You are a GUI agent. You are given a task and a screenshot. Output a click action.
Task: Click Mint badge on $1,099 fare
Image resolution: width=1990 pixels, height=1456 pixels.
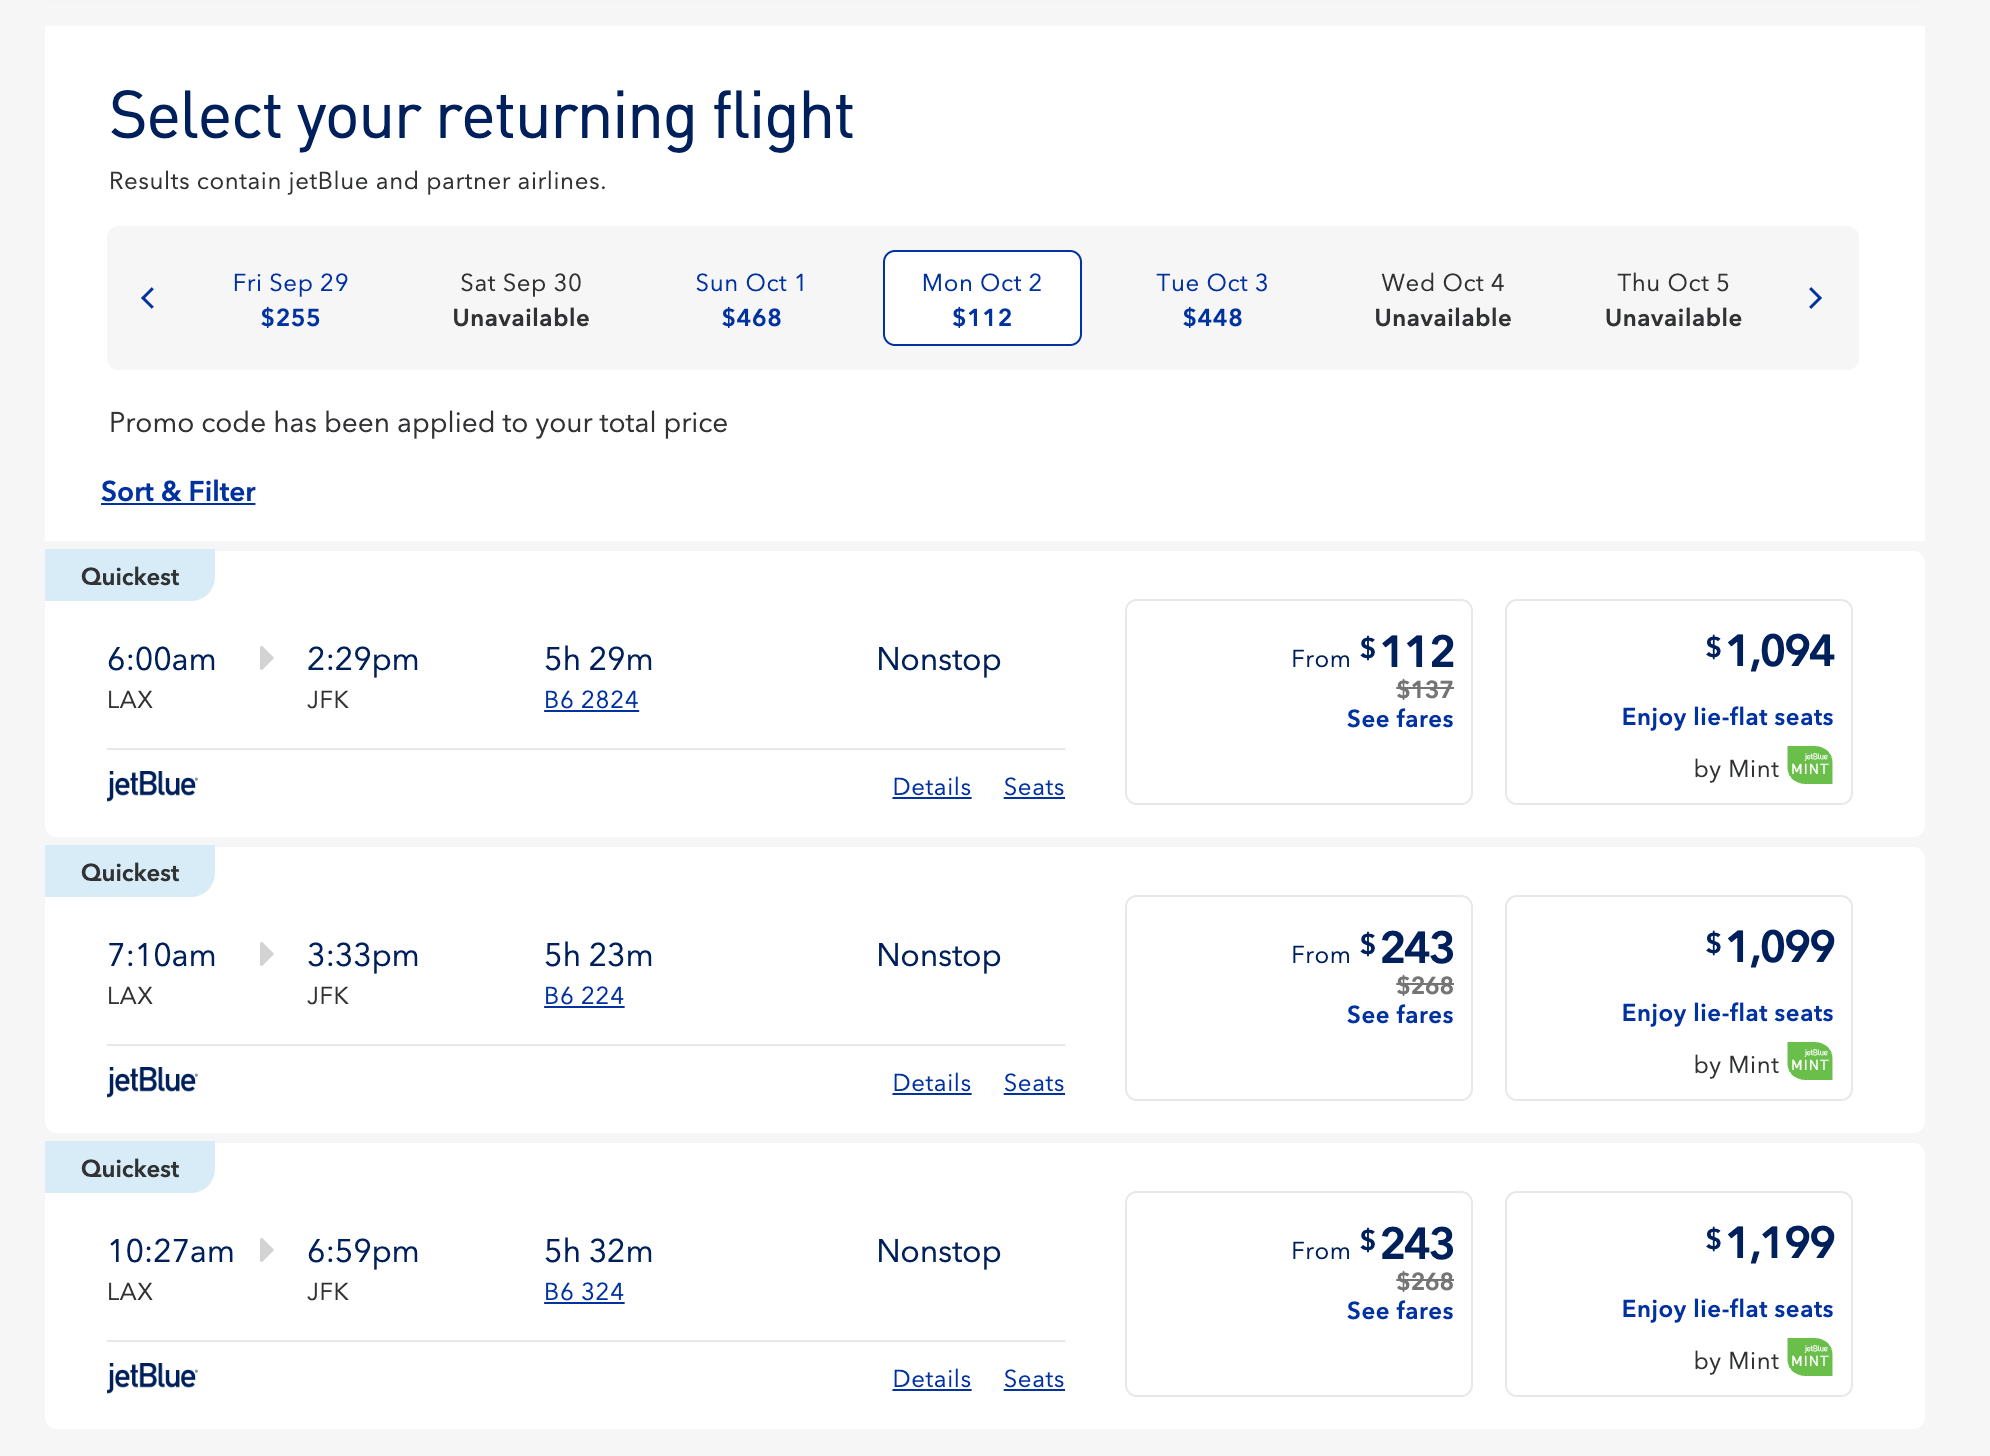(1810, 1063)
